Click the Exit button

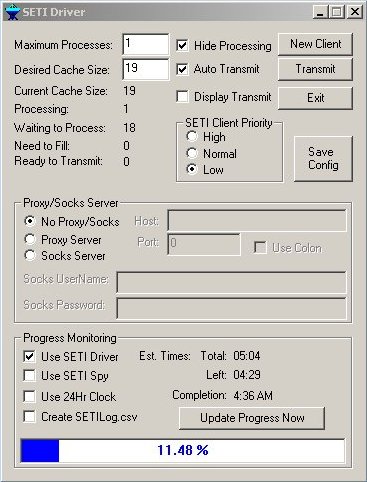(315, 98)
